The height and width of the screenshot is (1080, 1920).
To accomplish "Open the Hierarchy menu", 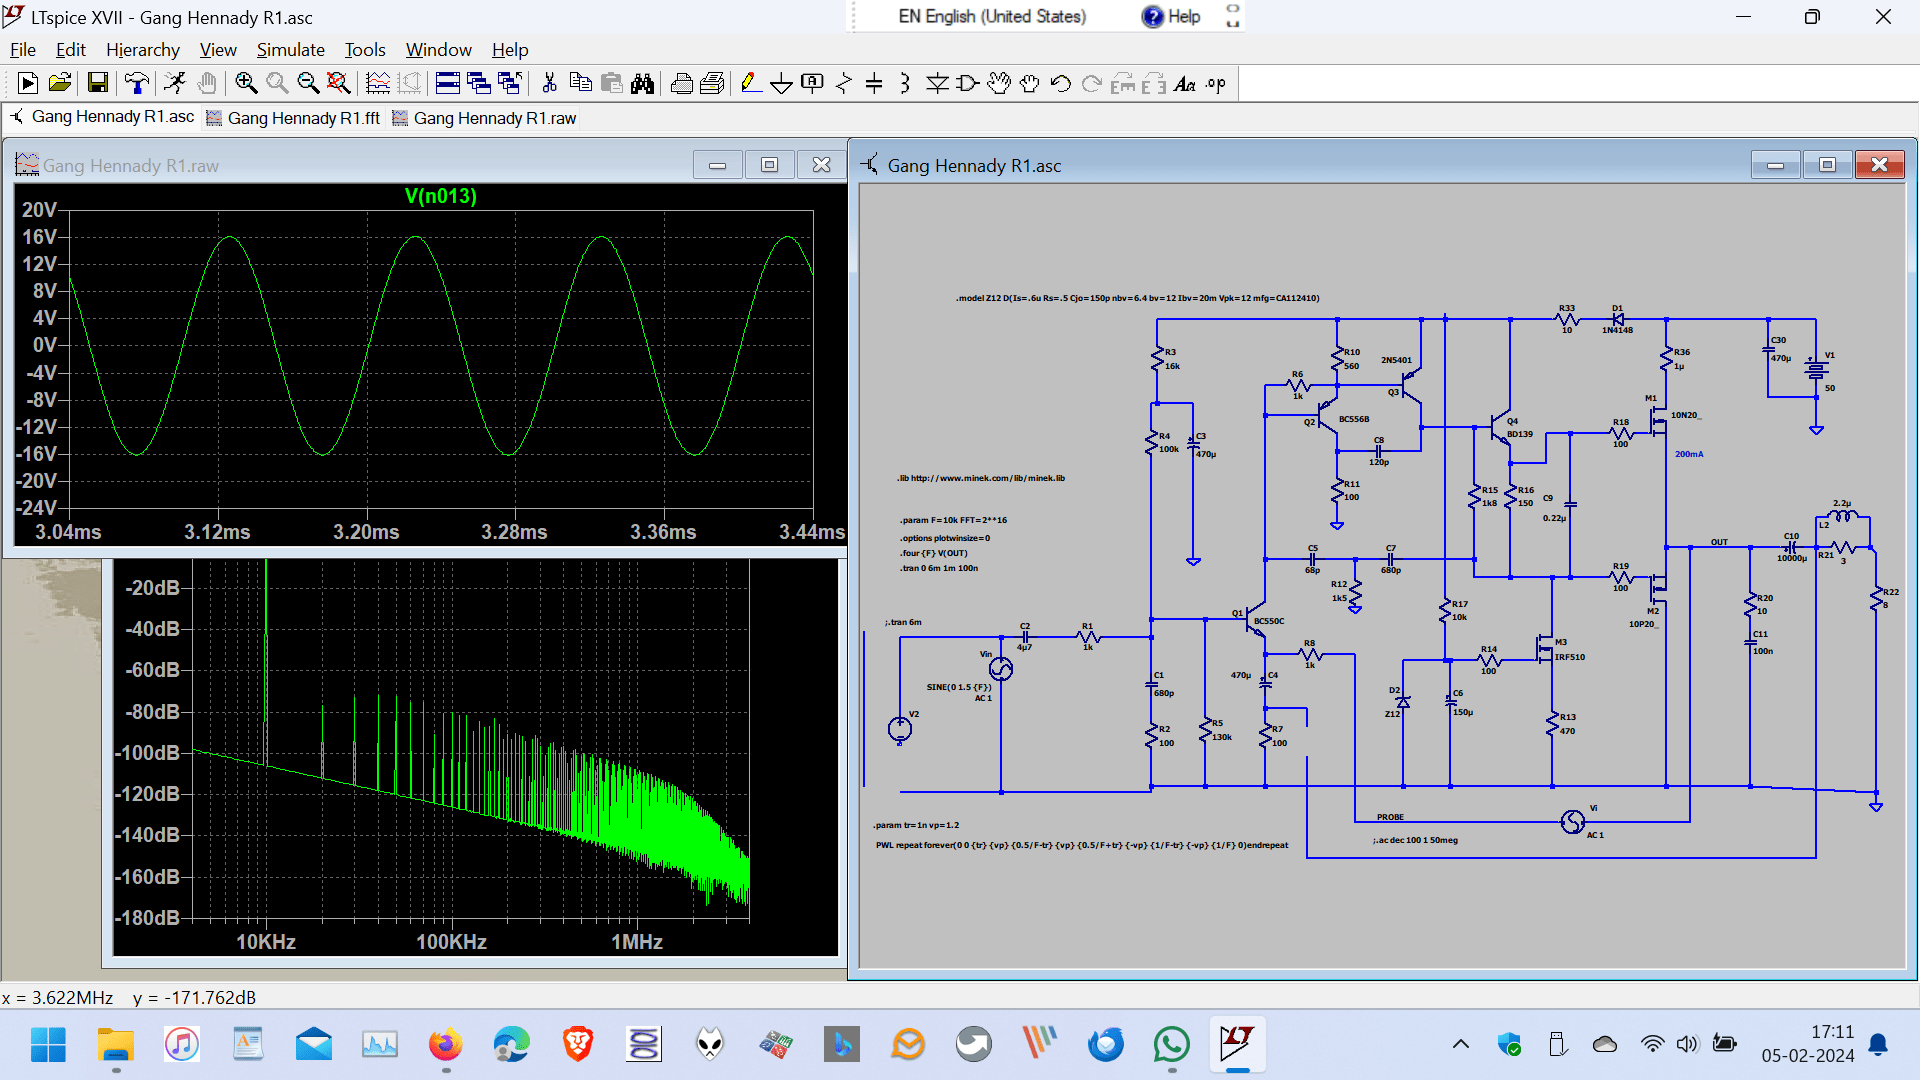I will [x=143, y=50].
